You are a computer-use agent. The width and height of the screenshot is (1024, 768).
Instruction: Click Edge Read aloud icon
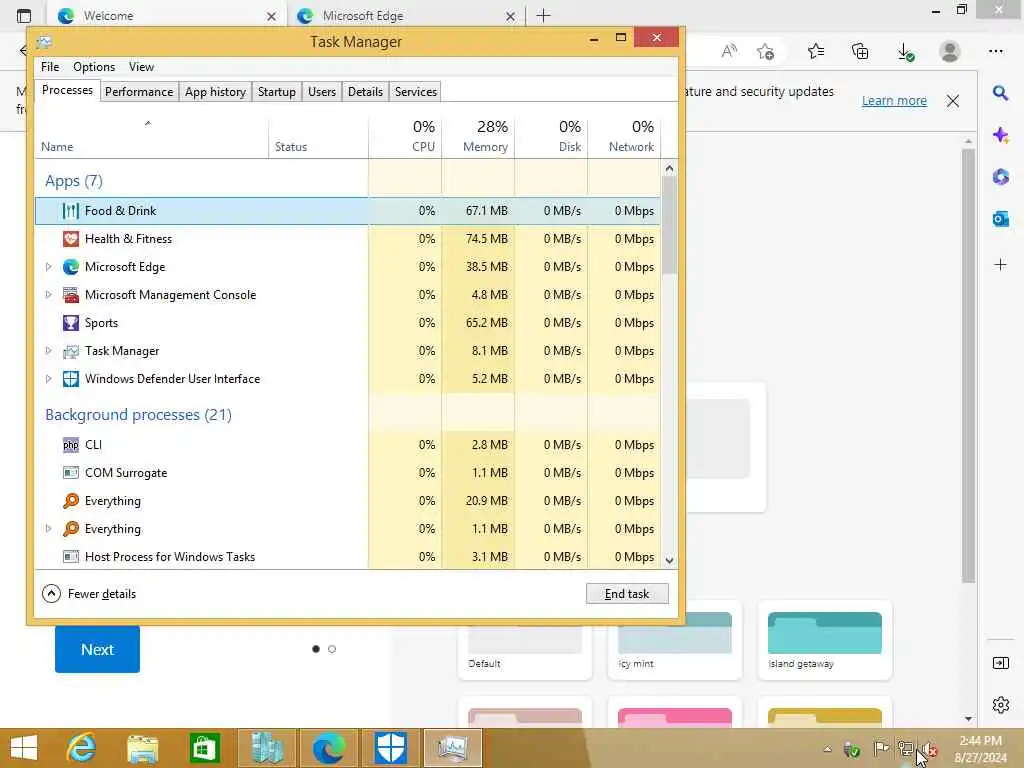tap(729, 51)
